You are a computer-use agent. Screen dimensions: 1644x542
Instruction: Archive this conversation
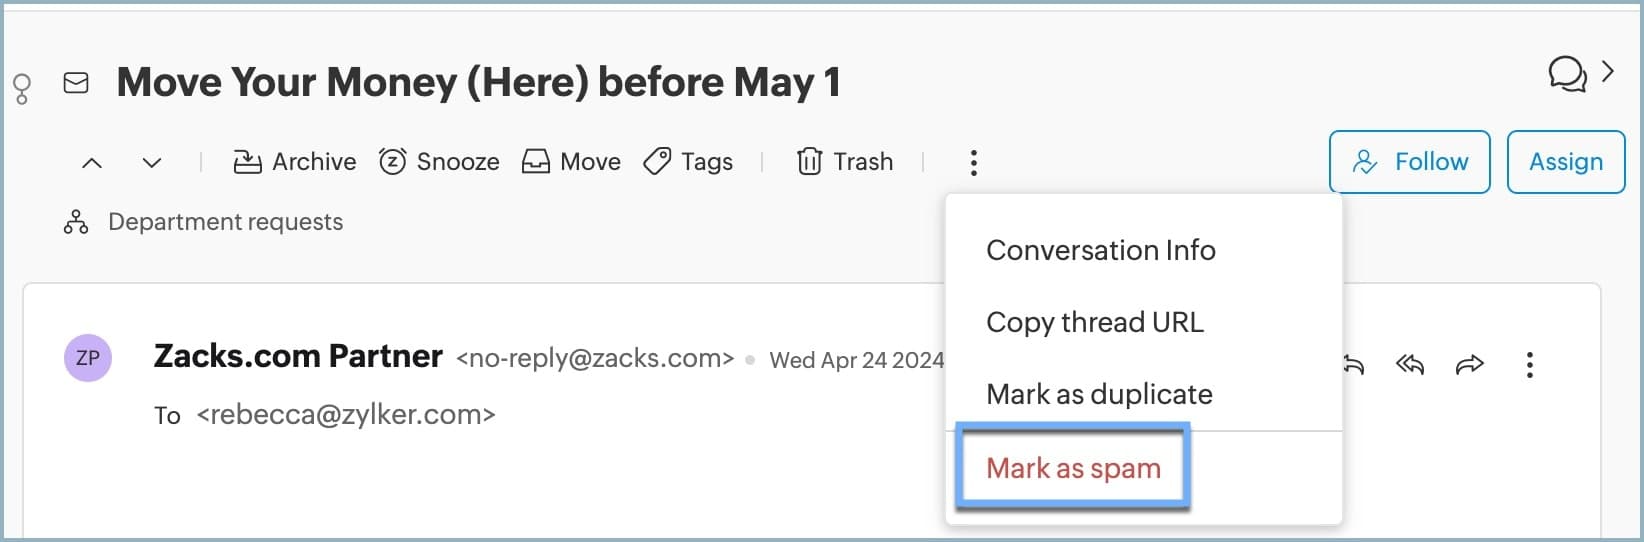pyautogui.click(x=295, y=162)
